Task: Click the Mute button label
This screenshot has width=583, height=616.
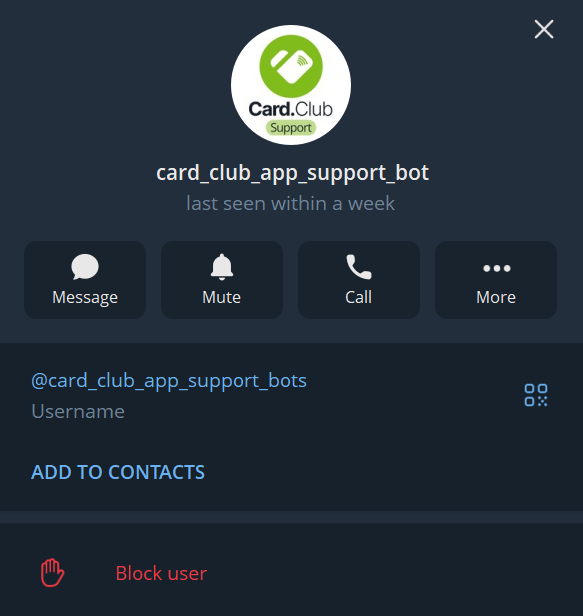Action: [222, 297]
